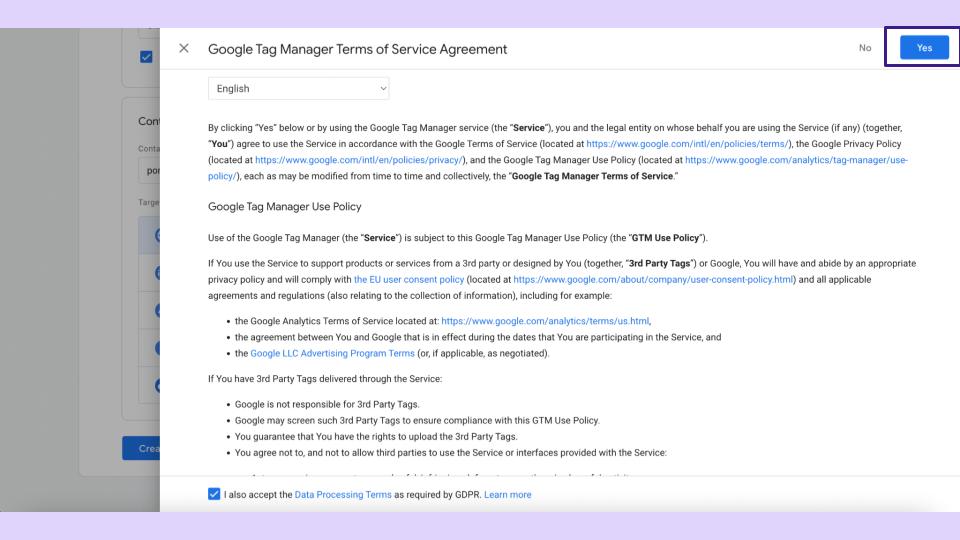This screenshot has height=540, width=960.
Task: Open the Data Processing Terms link
Action: 343,495
